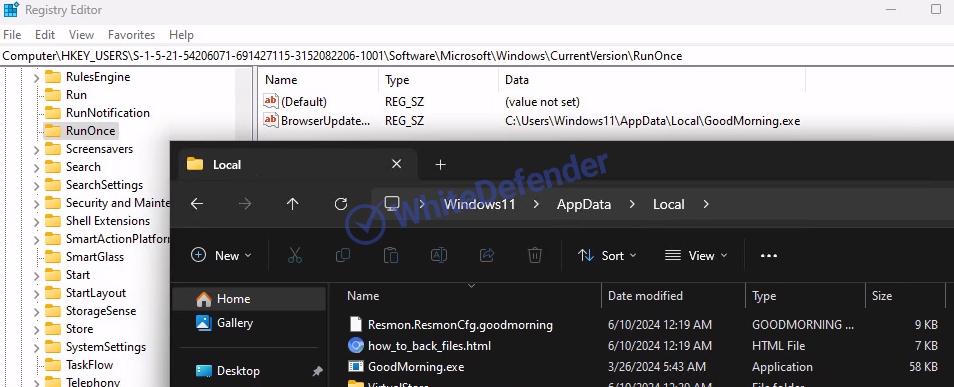Expand the StartLayout registry key
Screen dimensions: 954x387
pos(37,293)
